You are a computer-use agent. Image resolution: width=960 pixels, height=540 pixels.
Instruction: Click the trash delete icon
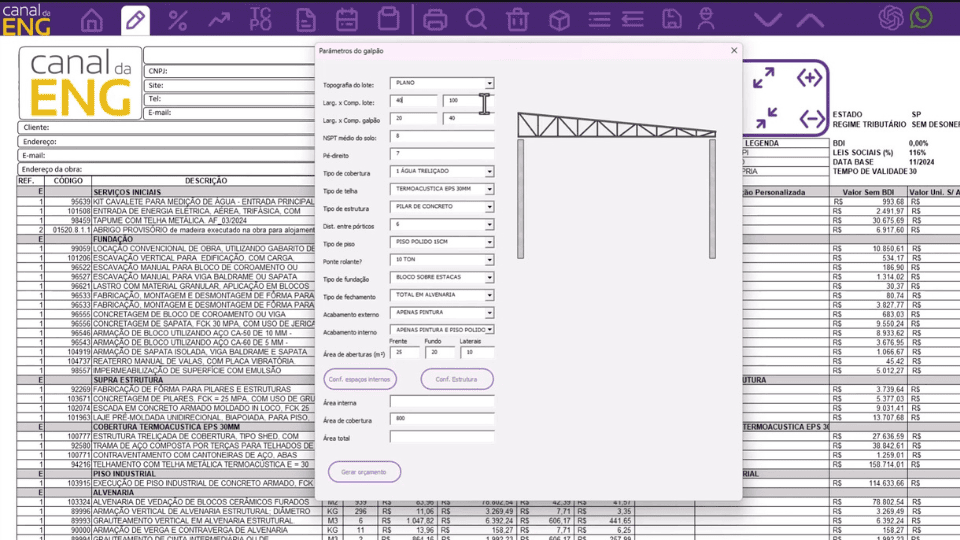[x=517, y=20]
